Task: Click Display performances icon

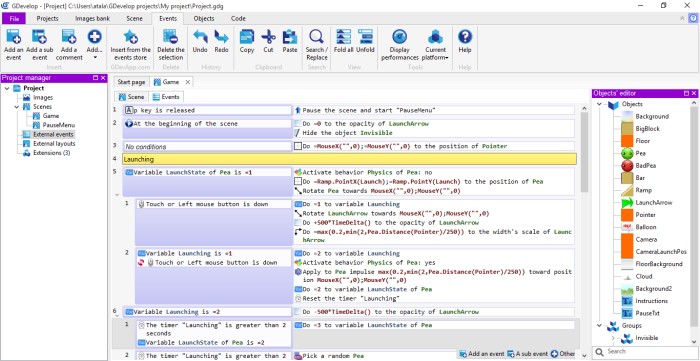Action: click(x=400, y=37)
